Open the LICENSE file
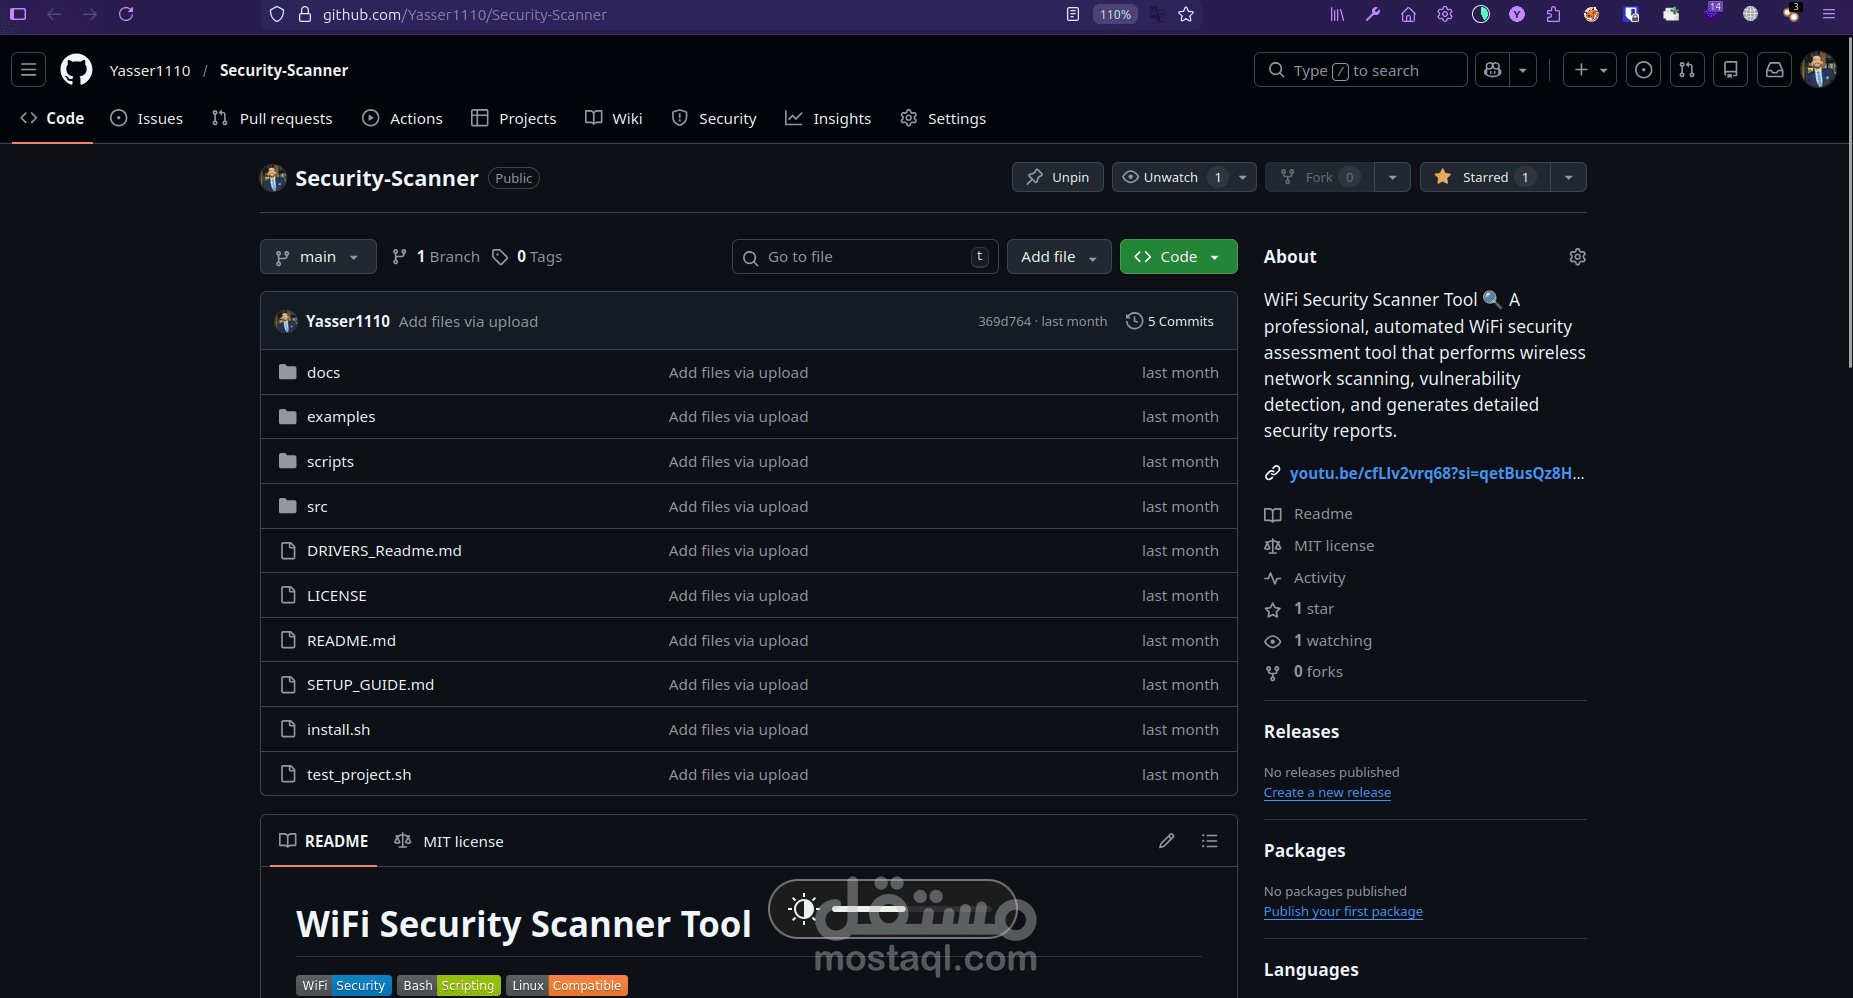Viewport: 1853px width, 998px height. pos(337,596)
